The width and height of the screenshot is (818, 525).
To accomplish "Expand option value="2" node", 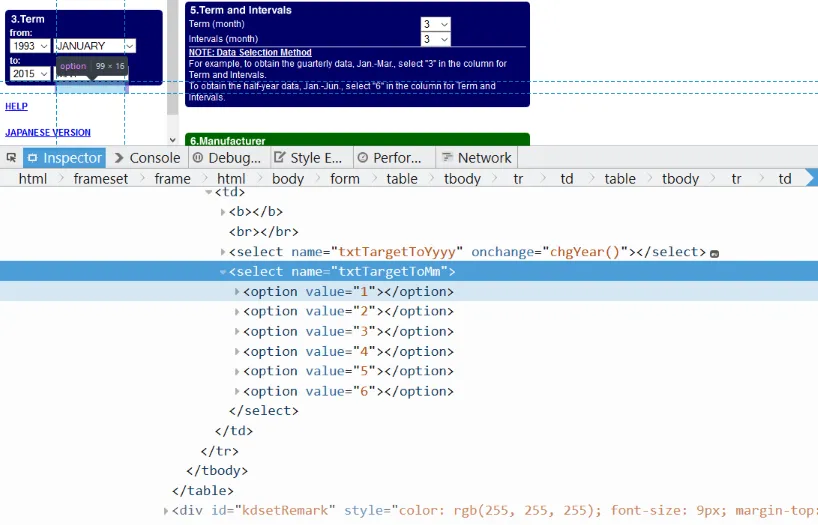I will (x=237, y=312).
